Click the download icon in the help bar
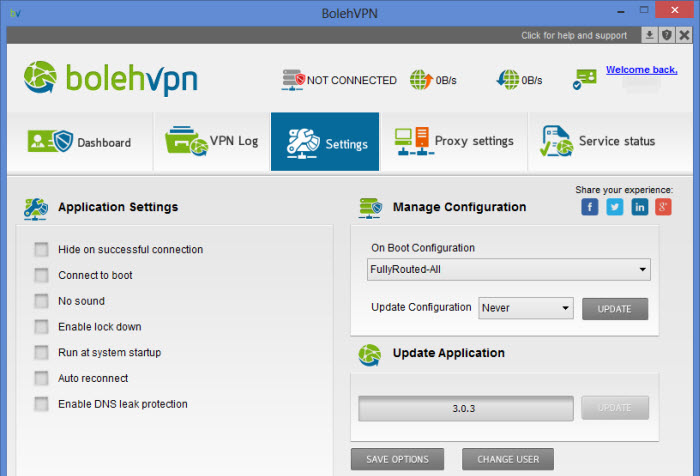The height and width of the screenshot is (476, 700). pos(650,35)
